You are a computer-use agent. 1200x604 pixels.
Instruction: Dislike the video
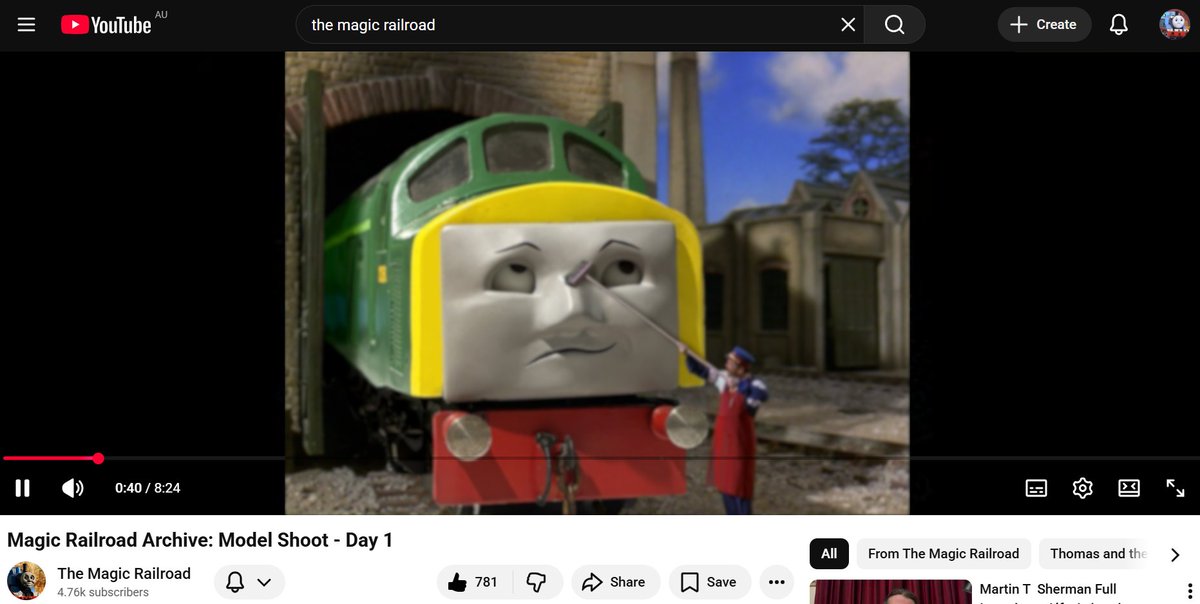pyautogui.click(x=538, y=582)
